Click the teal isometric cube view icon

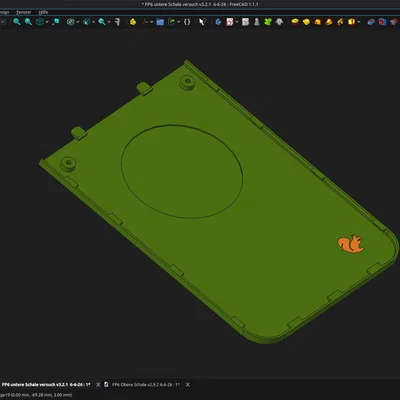point(40,22)
